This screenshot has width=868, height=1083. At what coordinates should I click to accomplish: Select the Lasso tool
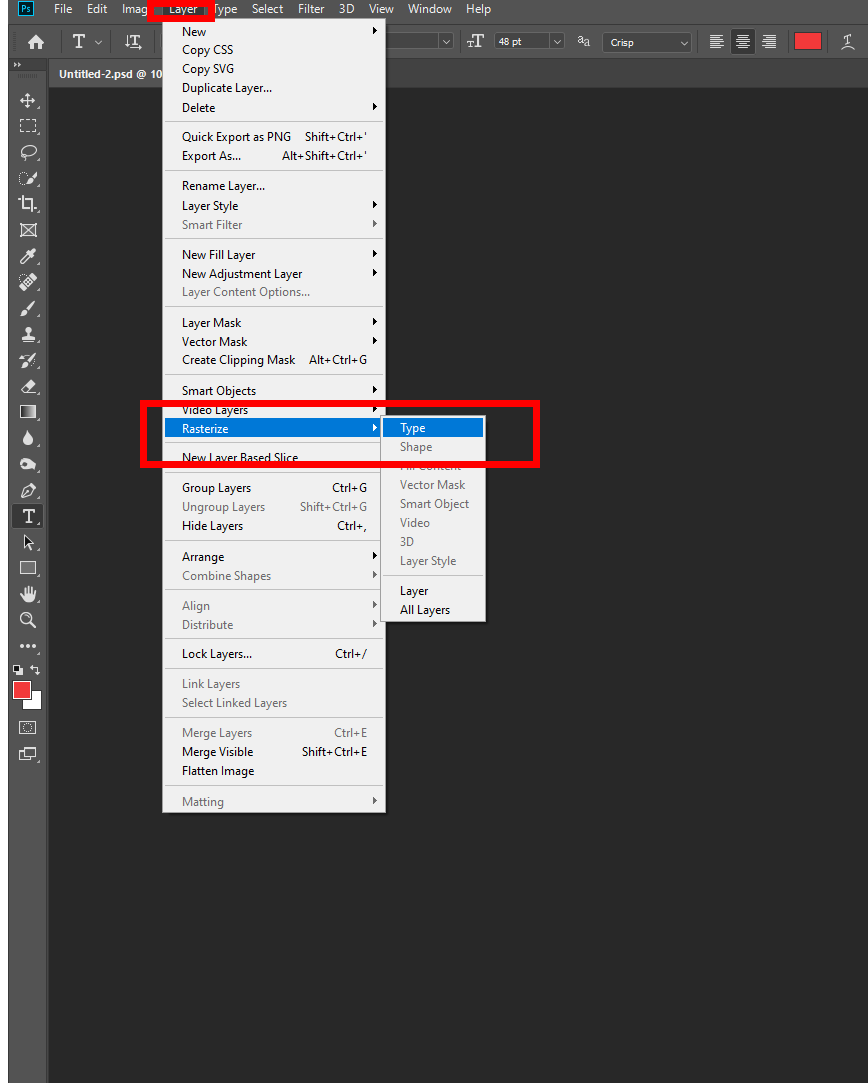tap(28, 153)
